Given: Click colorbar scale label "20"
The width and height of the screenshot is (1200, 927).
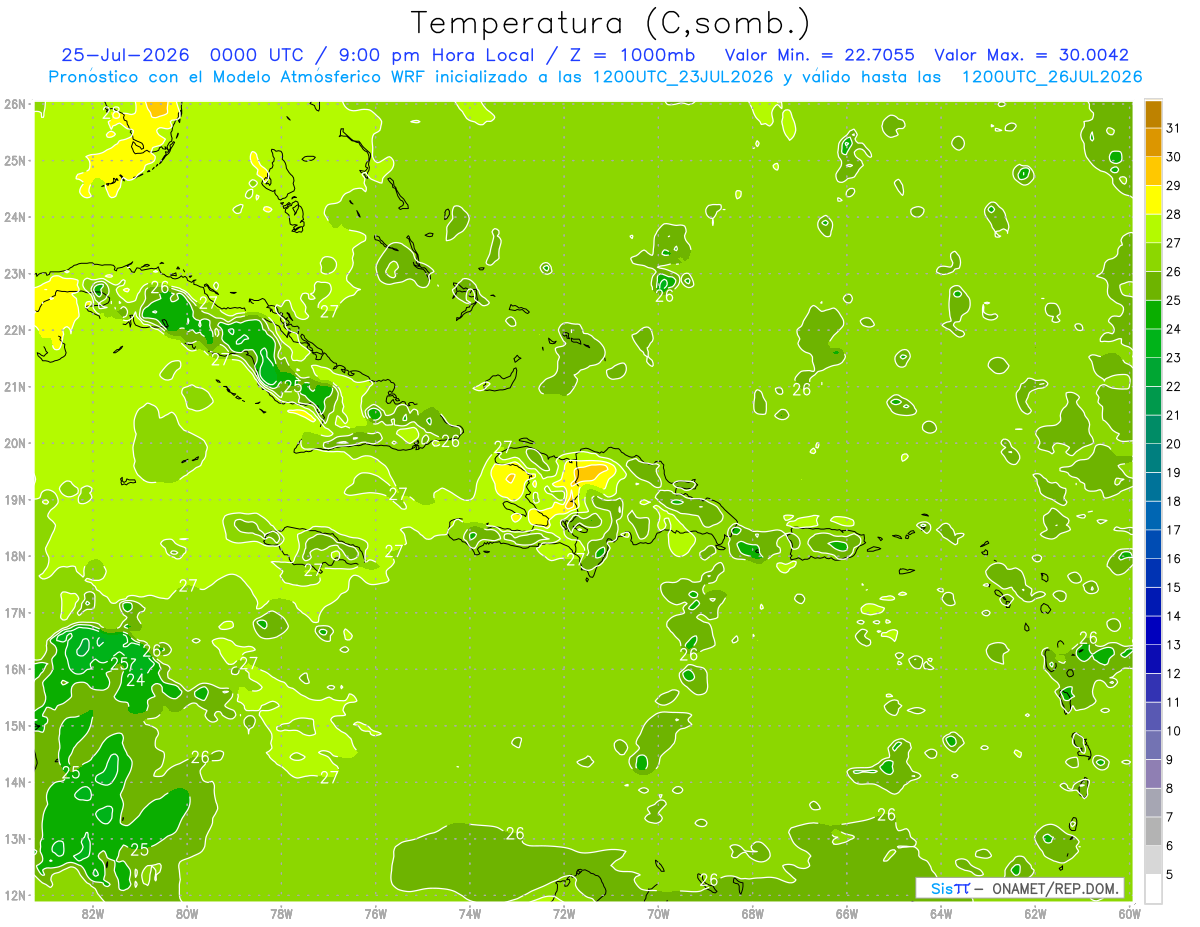Looking at the screenshot, I should point(1174,443).
